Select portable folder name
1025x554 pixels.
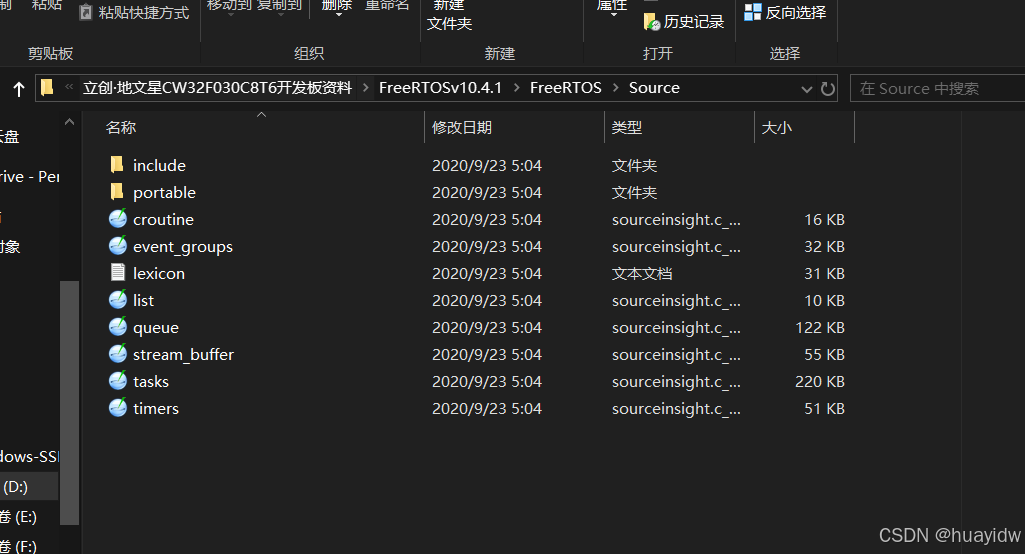coord(164,192)
